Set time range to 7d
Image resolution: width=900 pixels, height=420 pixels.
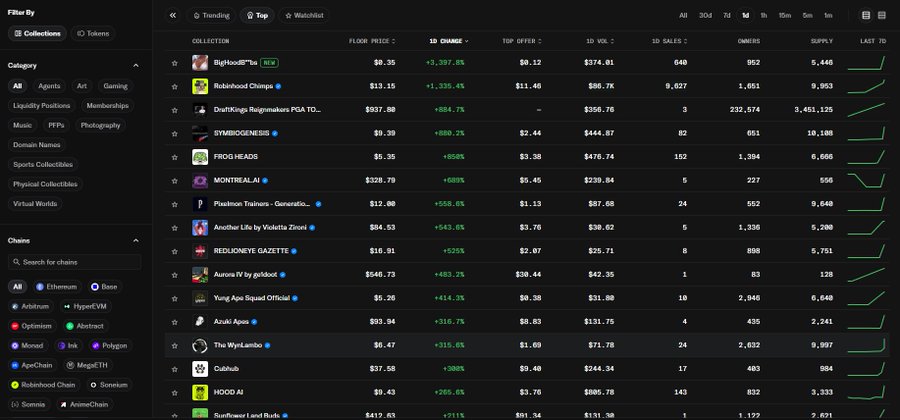(727, 15)
